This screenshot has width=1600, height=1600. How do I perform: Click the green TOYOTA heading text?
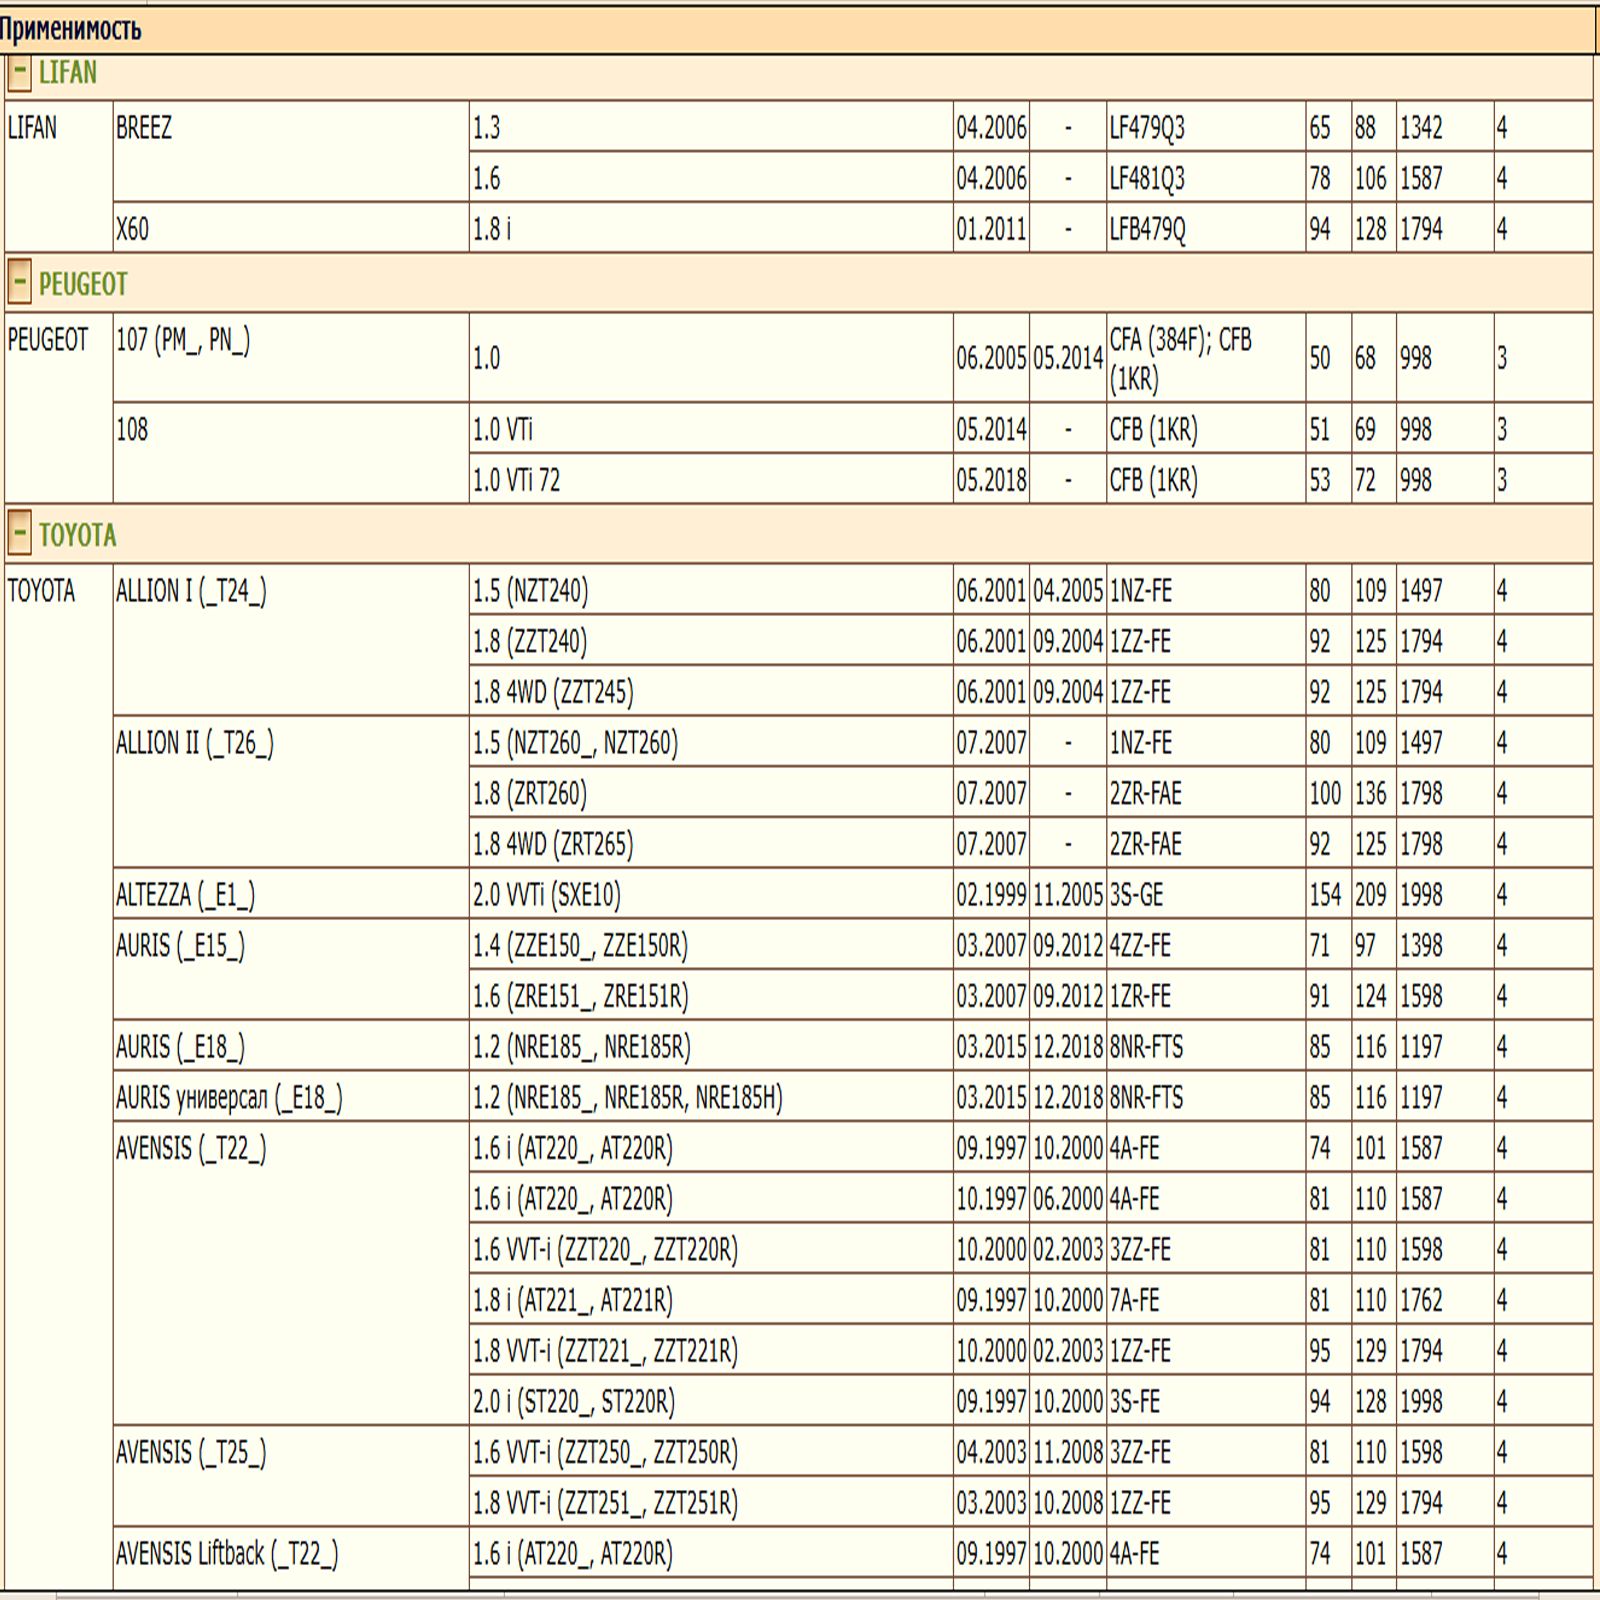(x=78, y=536)
